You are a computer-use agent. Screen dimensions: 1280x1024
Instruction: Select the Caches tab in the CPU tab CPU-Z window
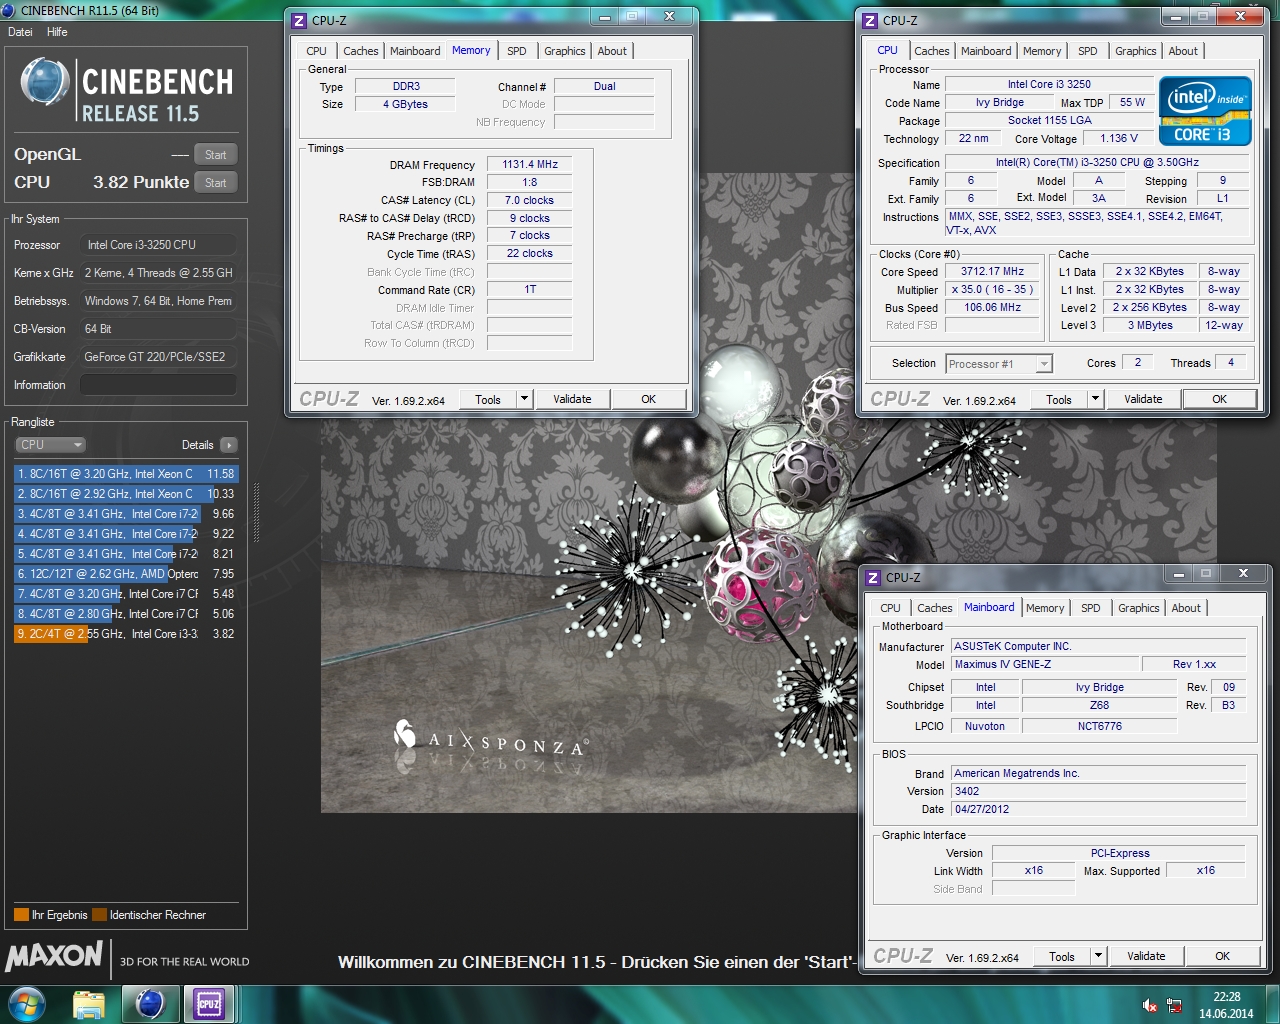click(932, 51)
